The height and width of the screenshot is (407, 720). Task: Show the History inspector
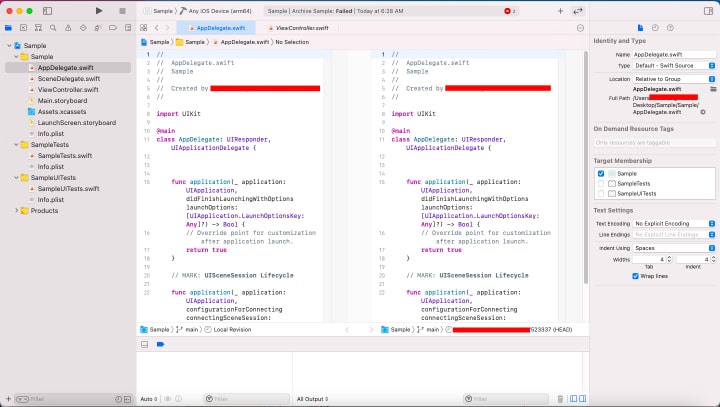click(x=655, y=28)
